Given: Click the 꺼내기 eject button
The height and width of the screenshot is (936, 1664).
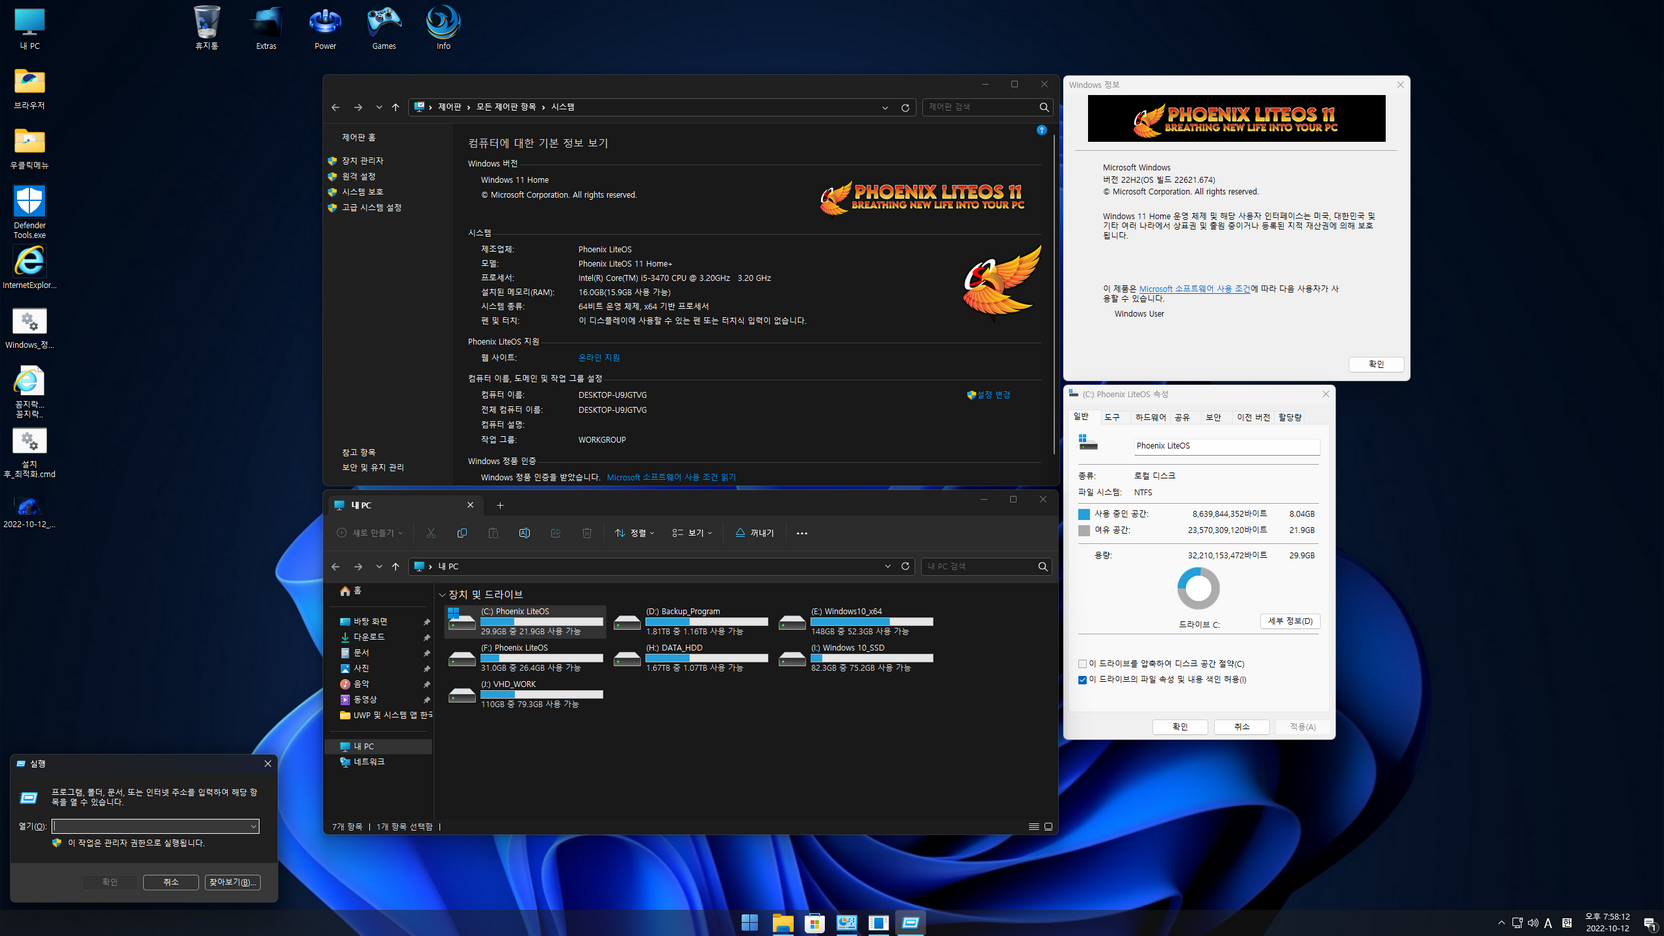Looking at the screenshot, I should pyautogui.click(x=755, y=533).
